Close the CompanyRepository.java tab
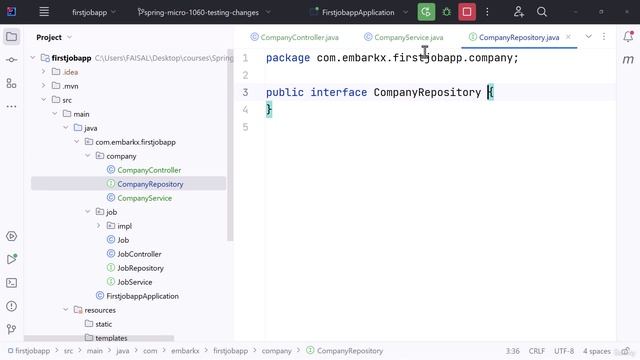This screenshot has width=640, height=360. tap(568, 37)
